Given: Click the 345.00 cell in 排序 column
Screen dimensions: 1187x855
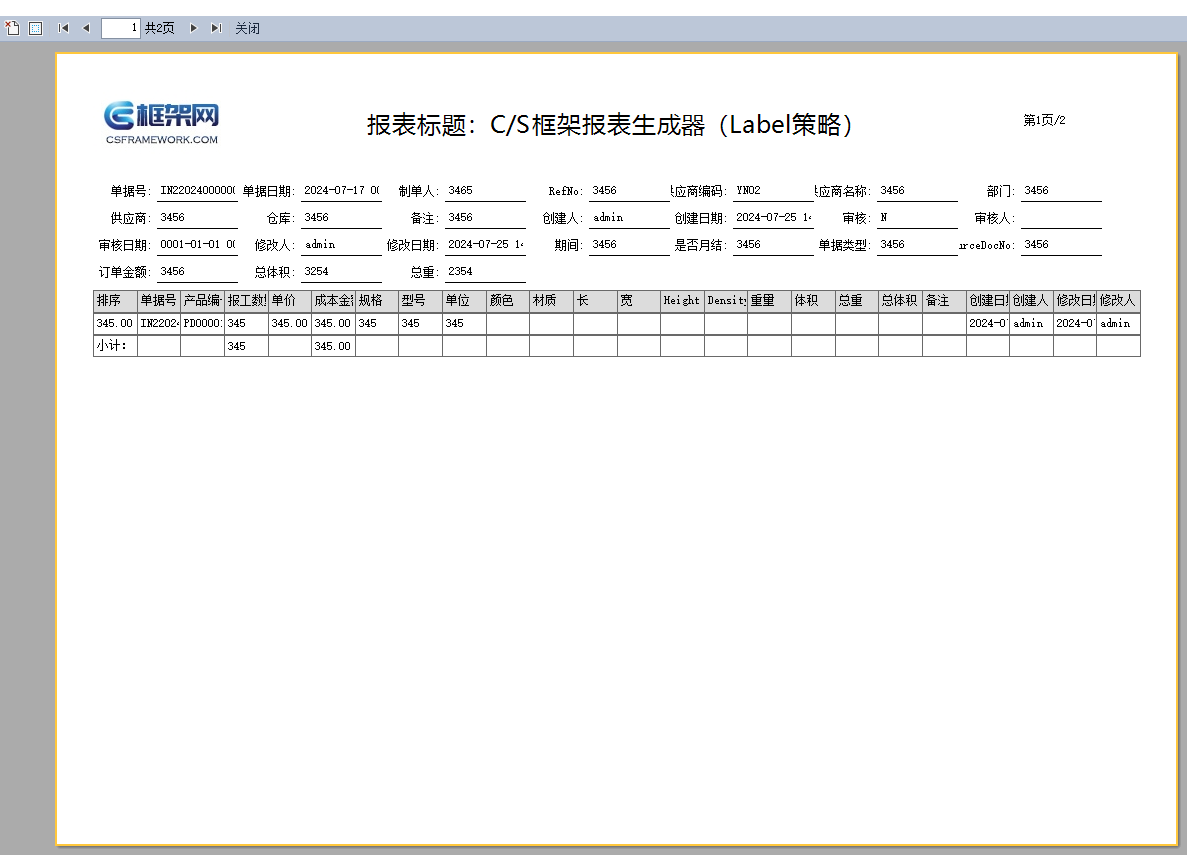Looking at the screenshot, I should pos(115,323).
